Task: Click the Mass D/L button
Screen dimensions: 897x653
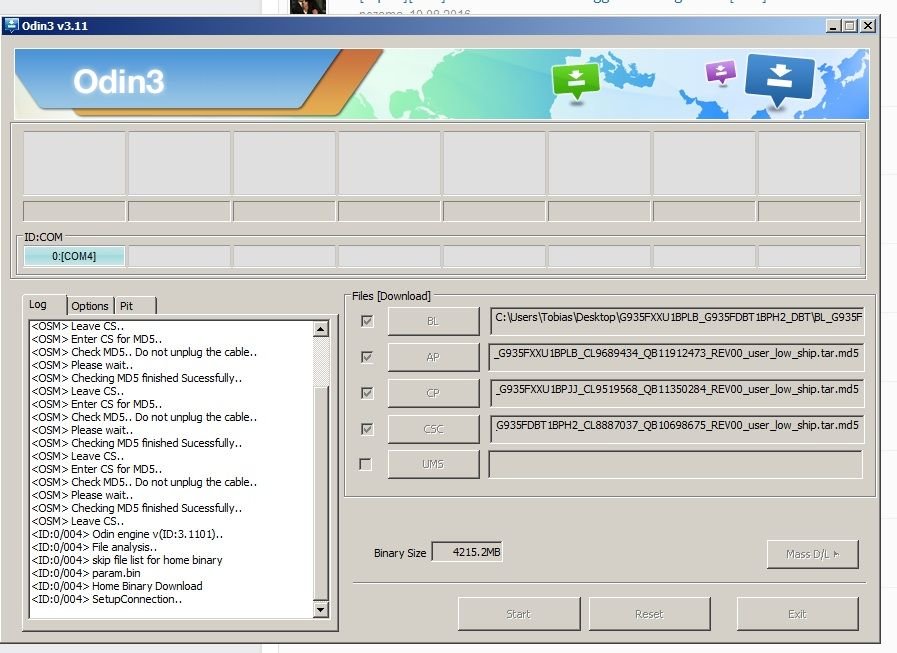Action: coord(812,554)
